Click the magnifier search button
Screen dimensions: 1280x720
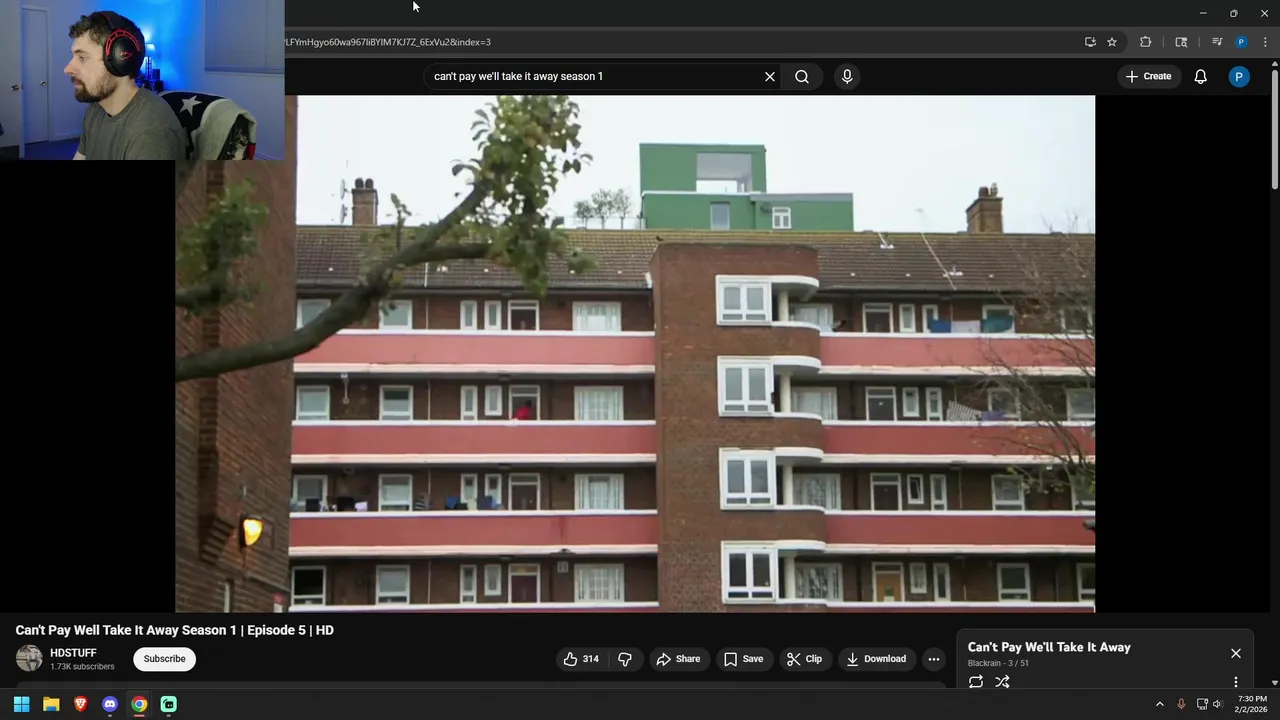click(802, 76)
